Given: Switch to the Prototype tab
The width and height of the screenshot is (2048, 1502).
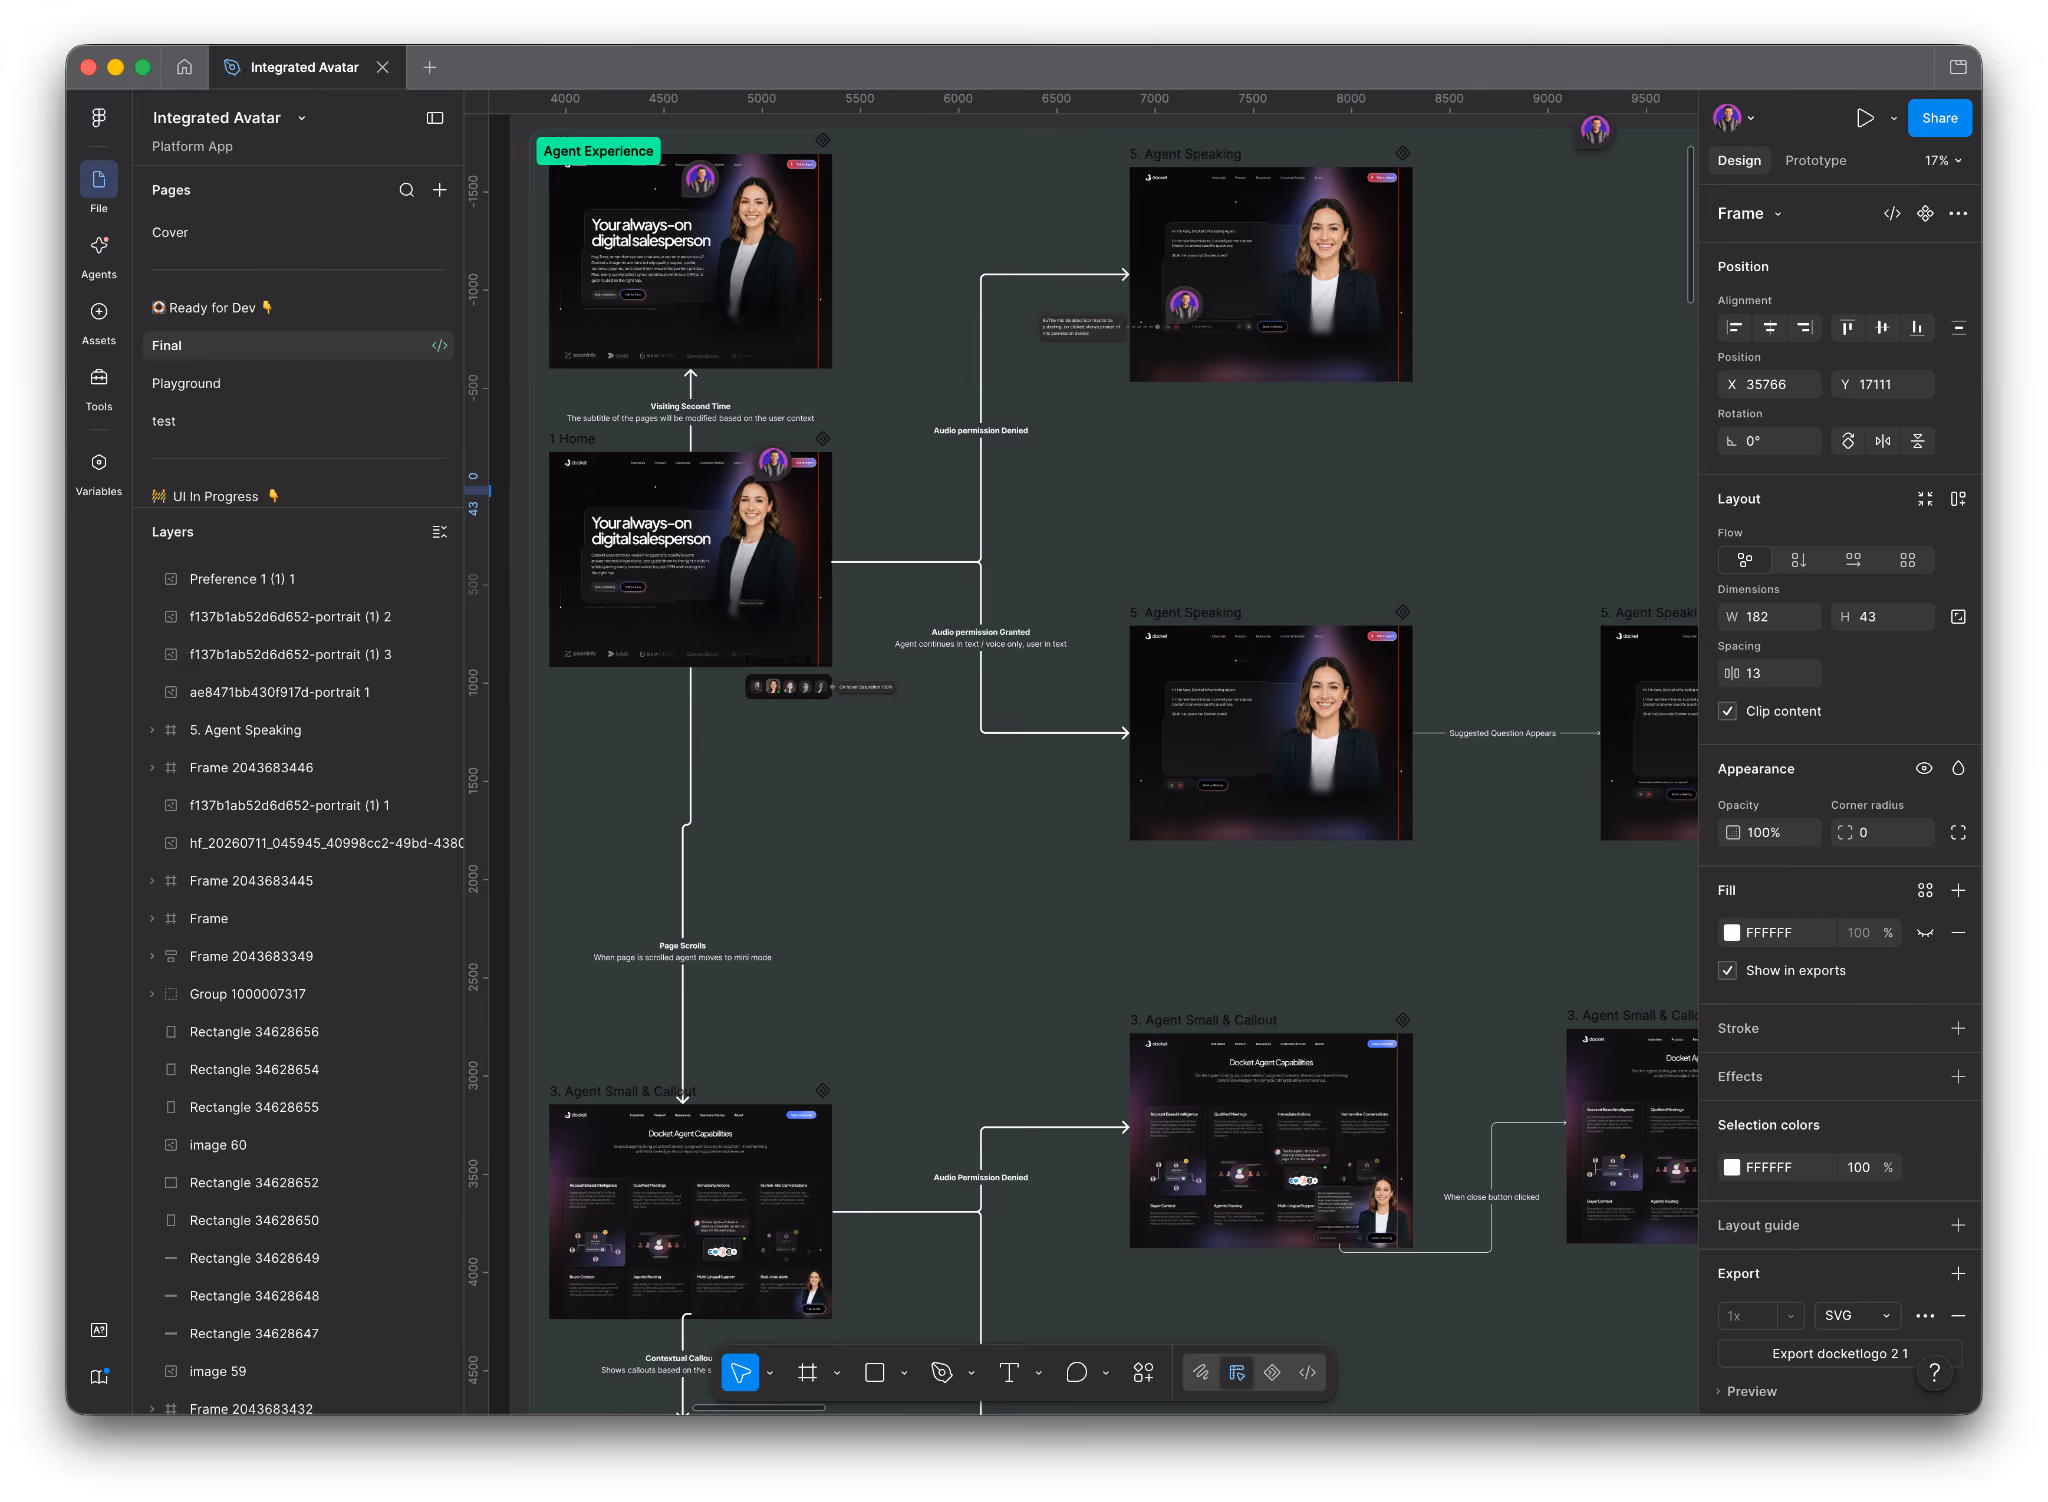Looking at the screenshot, I should [x=1815, y=160].
